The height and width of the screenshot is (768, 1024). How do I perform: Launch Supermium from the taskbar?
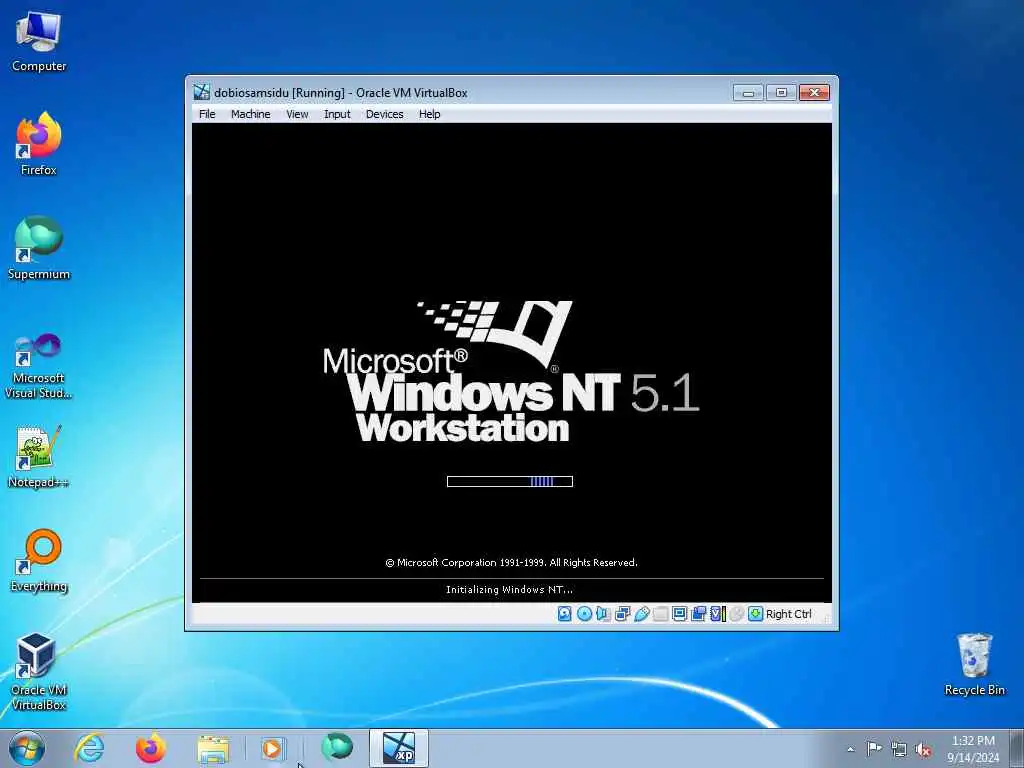click(337, 748)
